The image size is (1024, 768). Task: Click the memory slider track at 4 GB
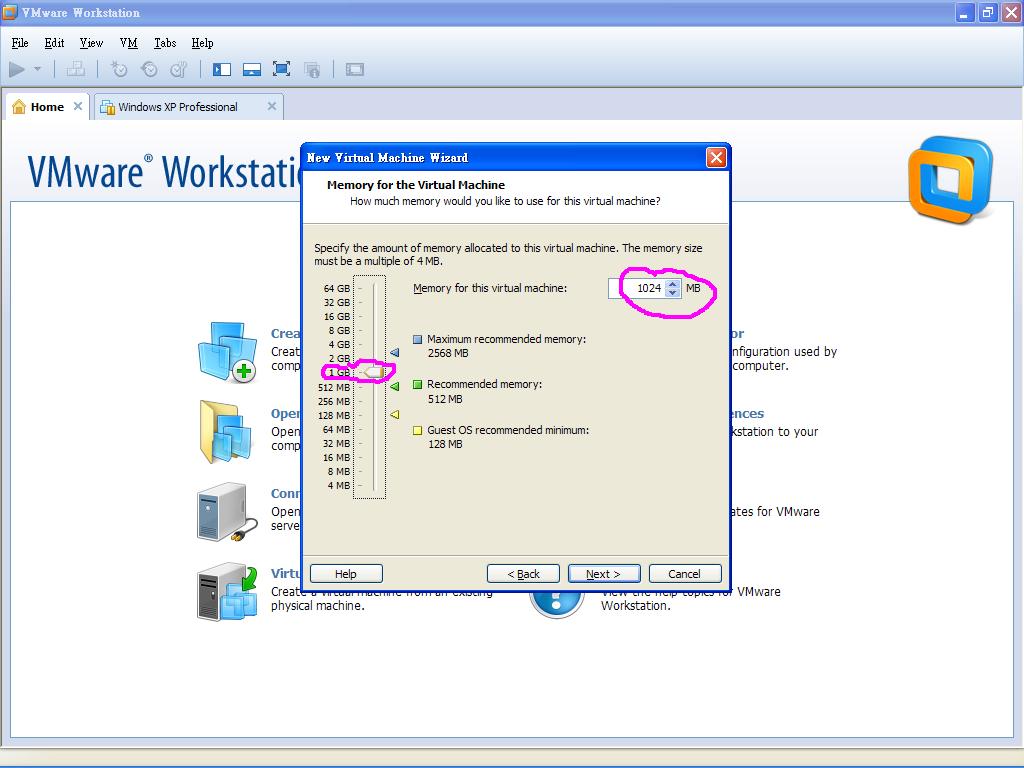[x=374, y=344]
